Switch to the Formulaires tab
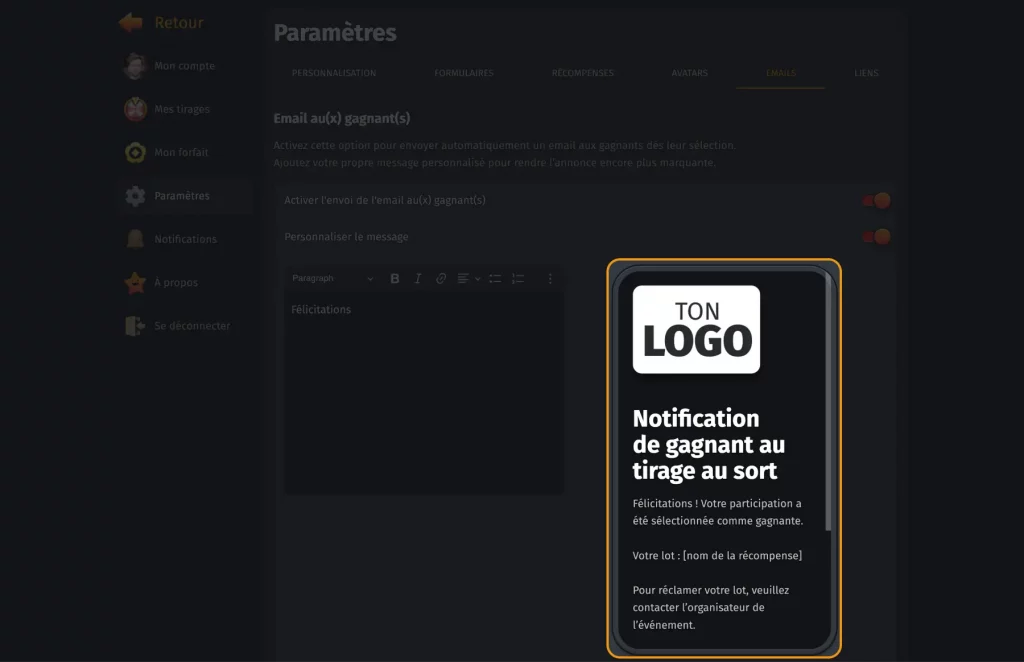 click(x=463, y=73)
